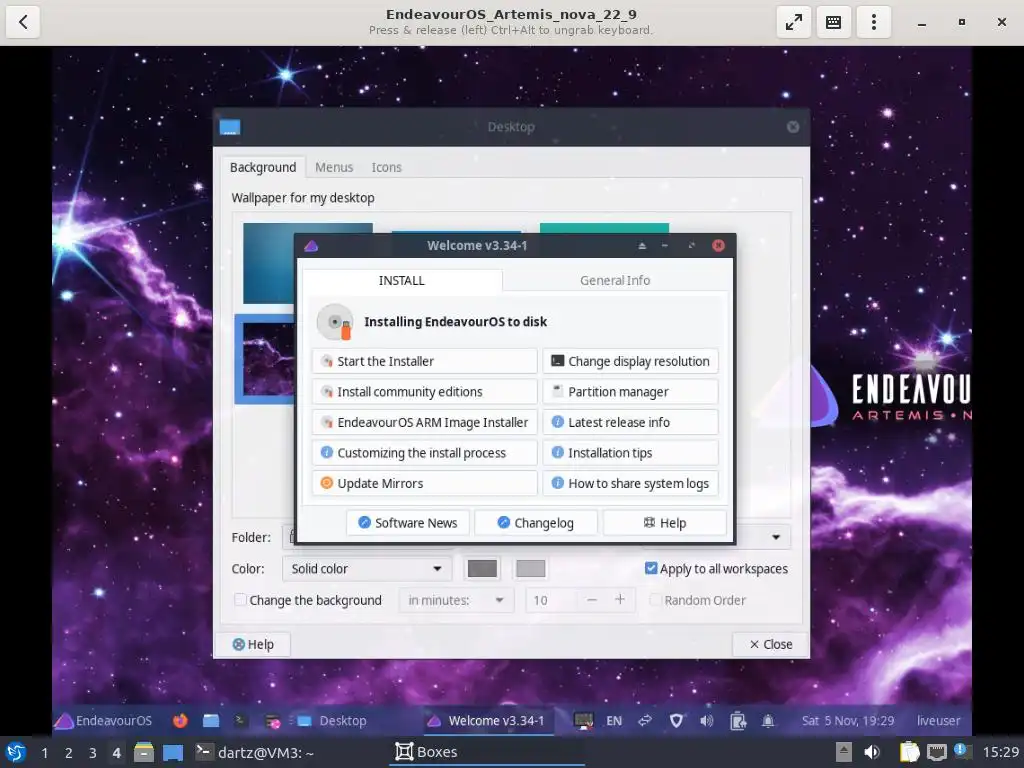Open the dartz@VM3 terminal in host taskbar
This screenshot has width=1024, height=768.
255,752
